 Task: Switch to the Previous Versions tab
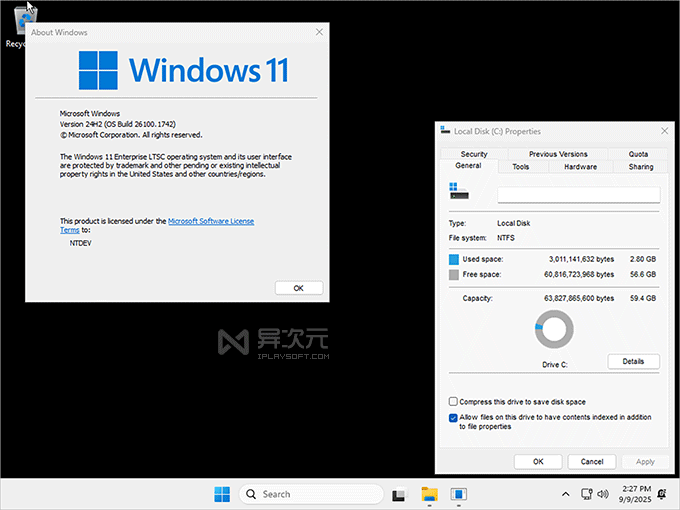pos(558,154)
